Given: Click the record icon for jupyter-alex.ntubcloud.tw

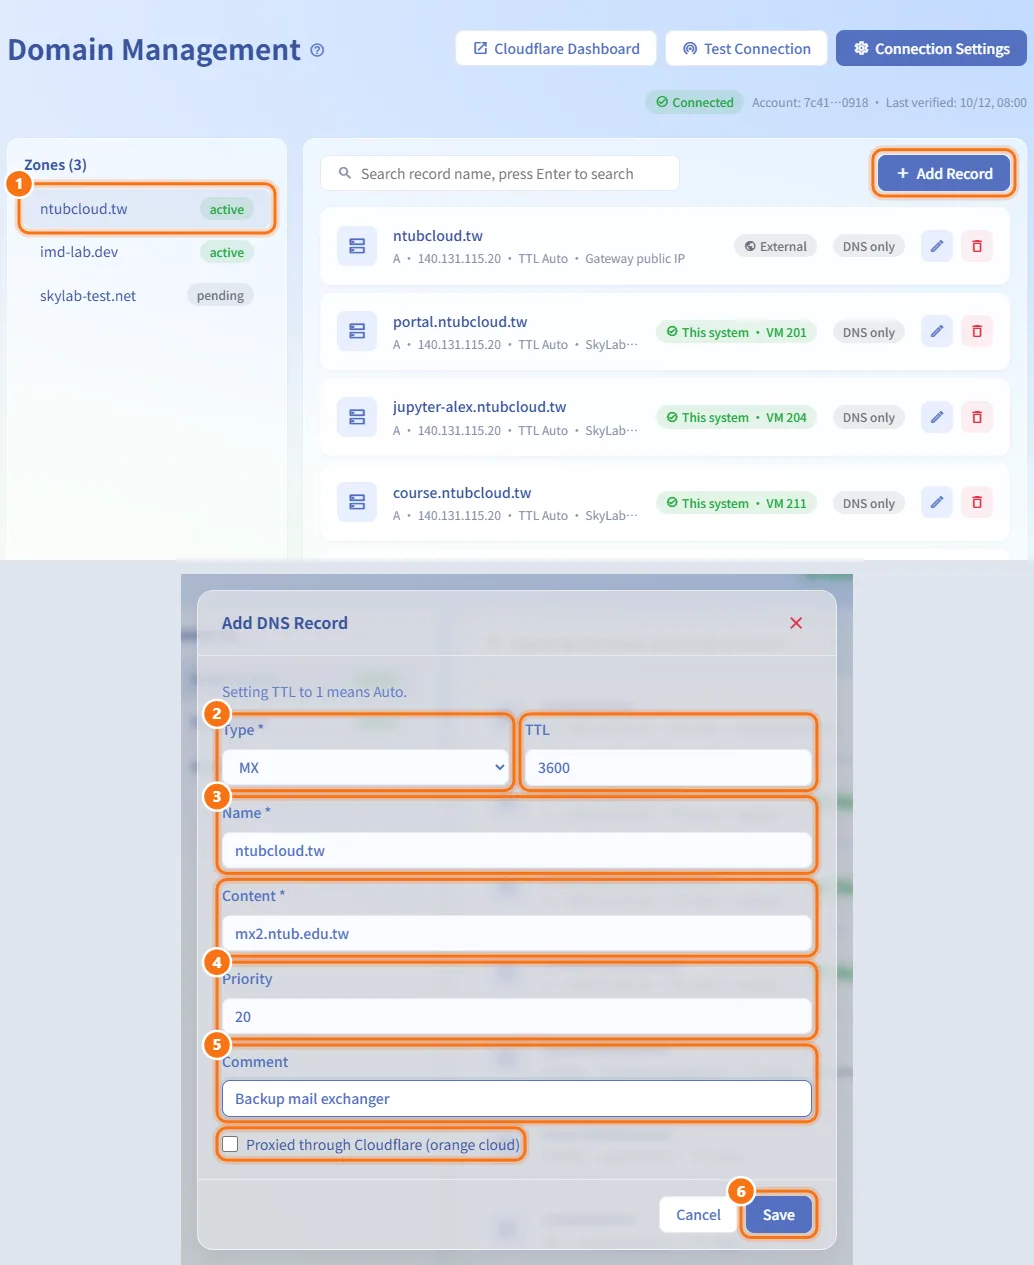Looking at the screenshot, I should tap(357, 417).
